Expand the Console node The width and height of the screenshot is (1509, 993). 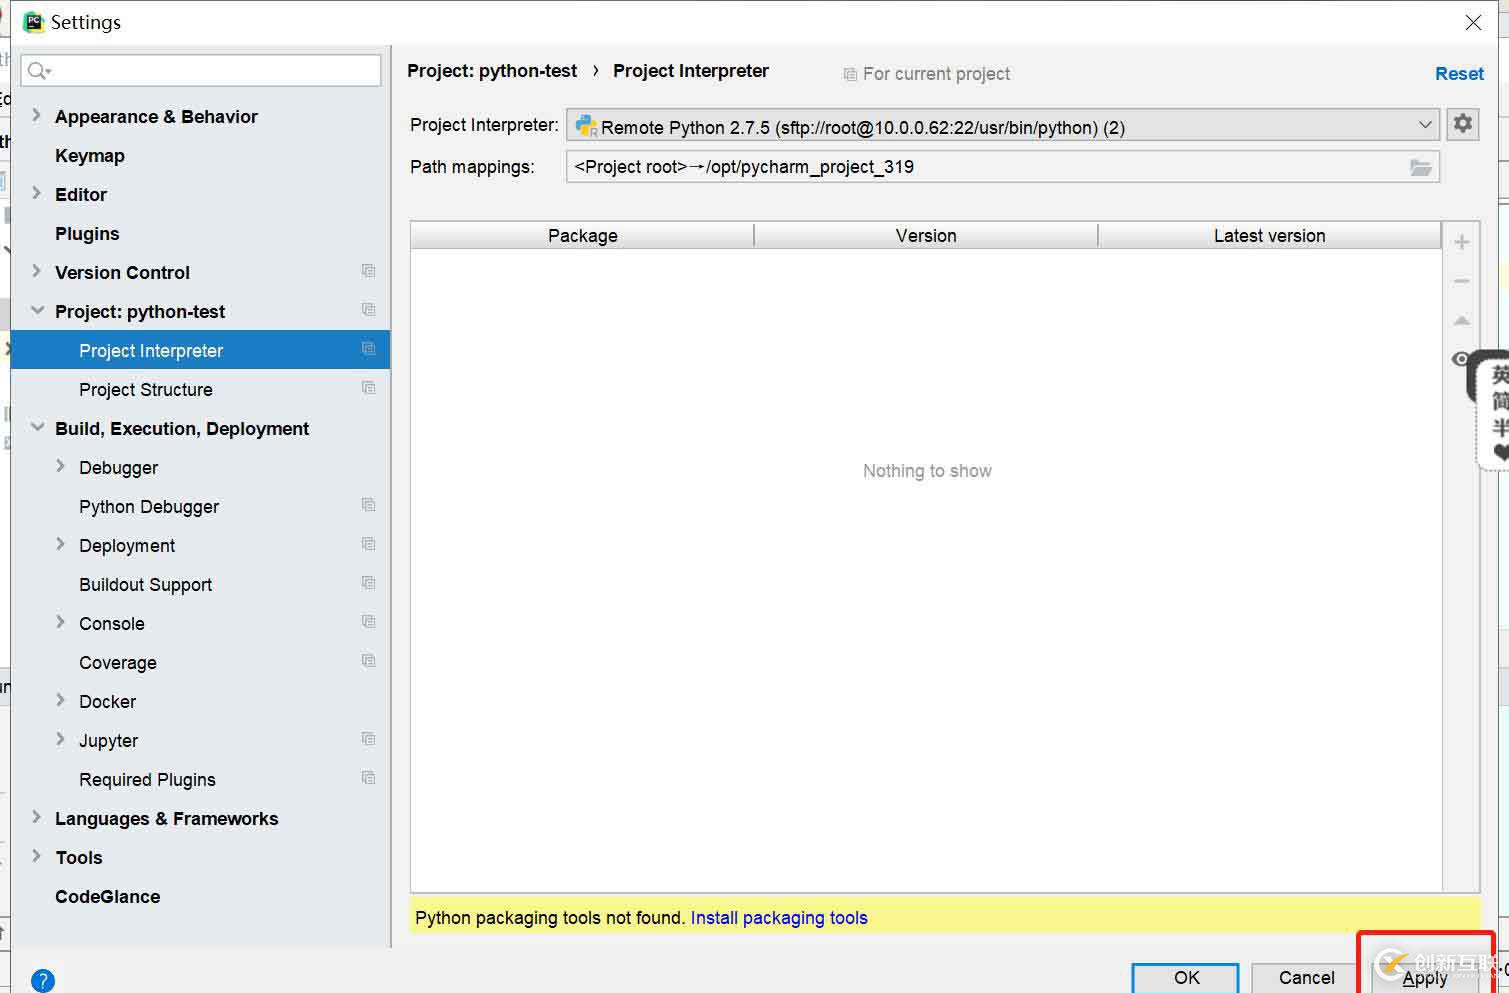click(60, 622)
